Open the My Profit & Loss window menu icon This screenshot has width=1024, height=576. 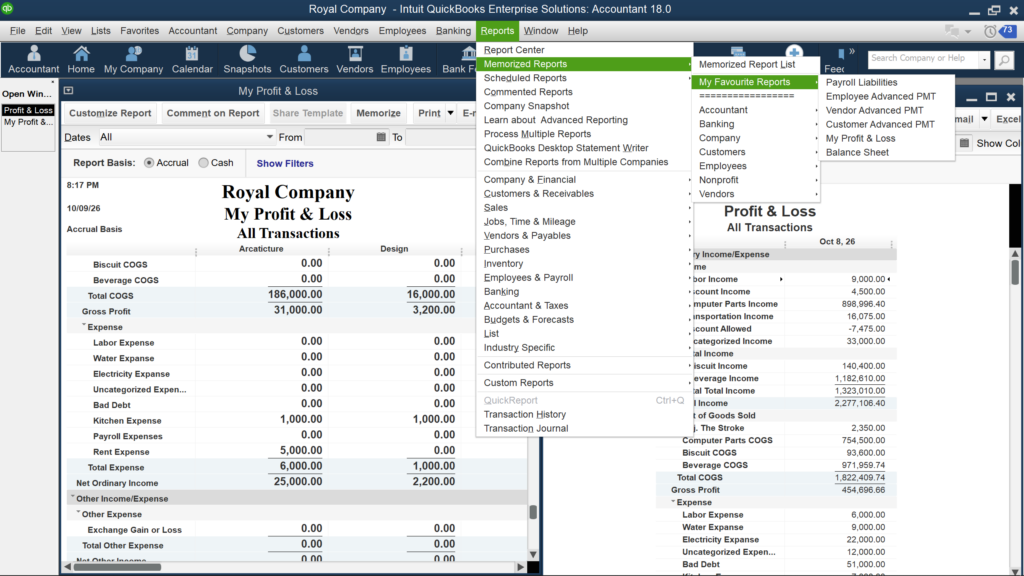click(69, 91)
